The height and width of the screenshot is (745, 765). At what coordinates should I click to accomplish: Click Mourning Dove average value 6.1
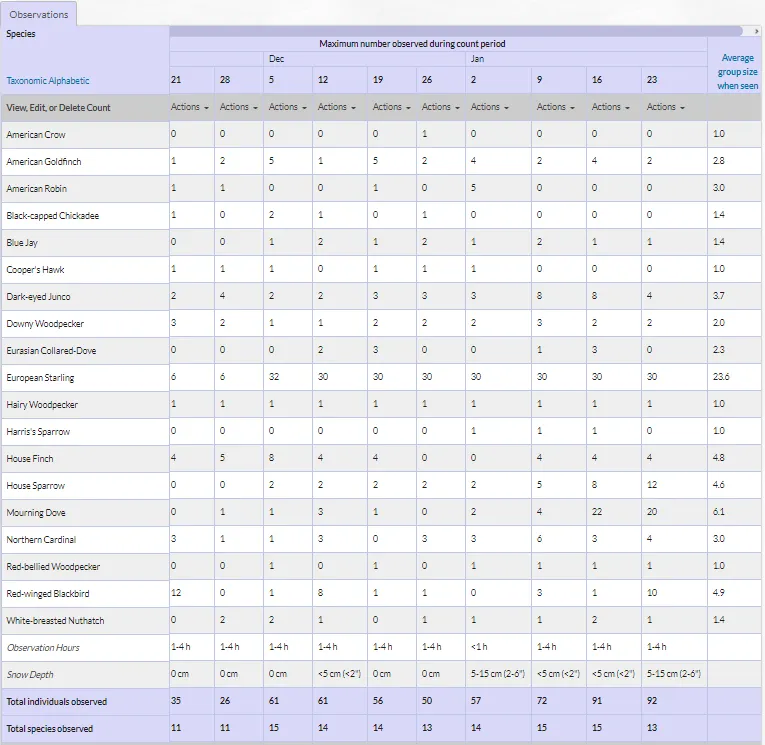pos(719,512)
